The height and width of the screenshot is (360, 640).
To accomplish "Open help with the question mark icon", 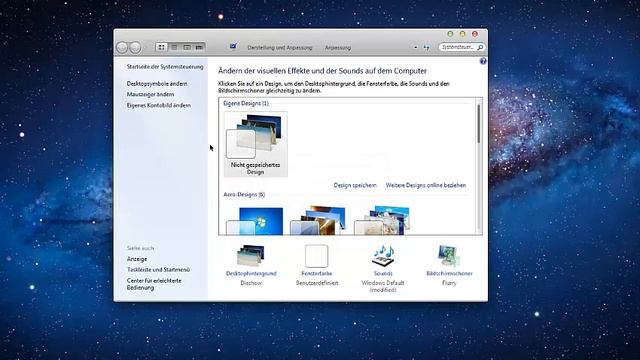I will point(483,61).
